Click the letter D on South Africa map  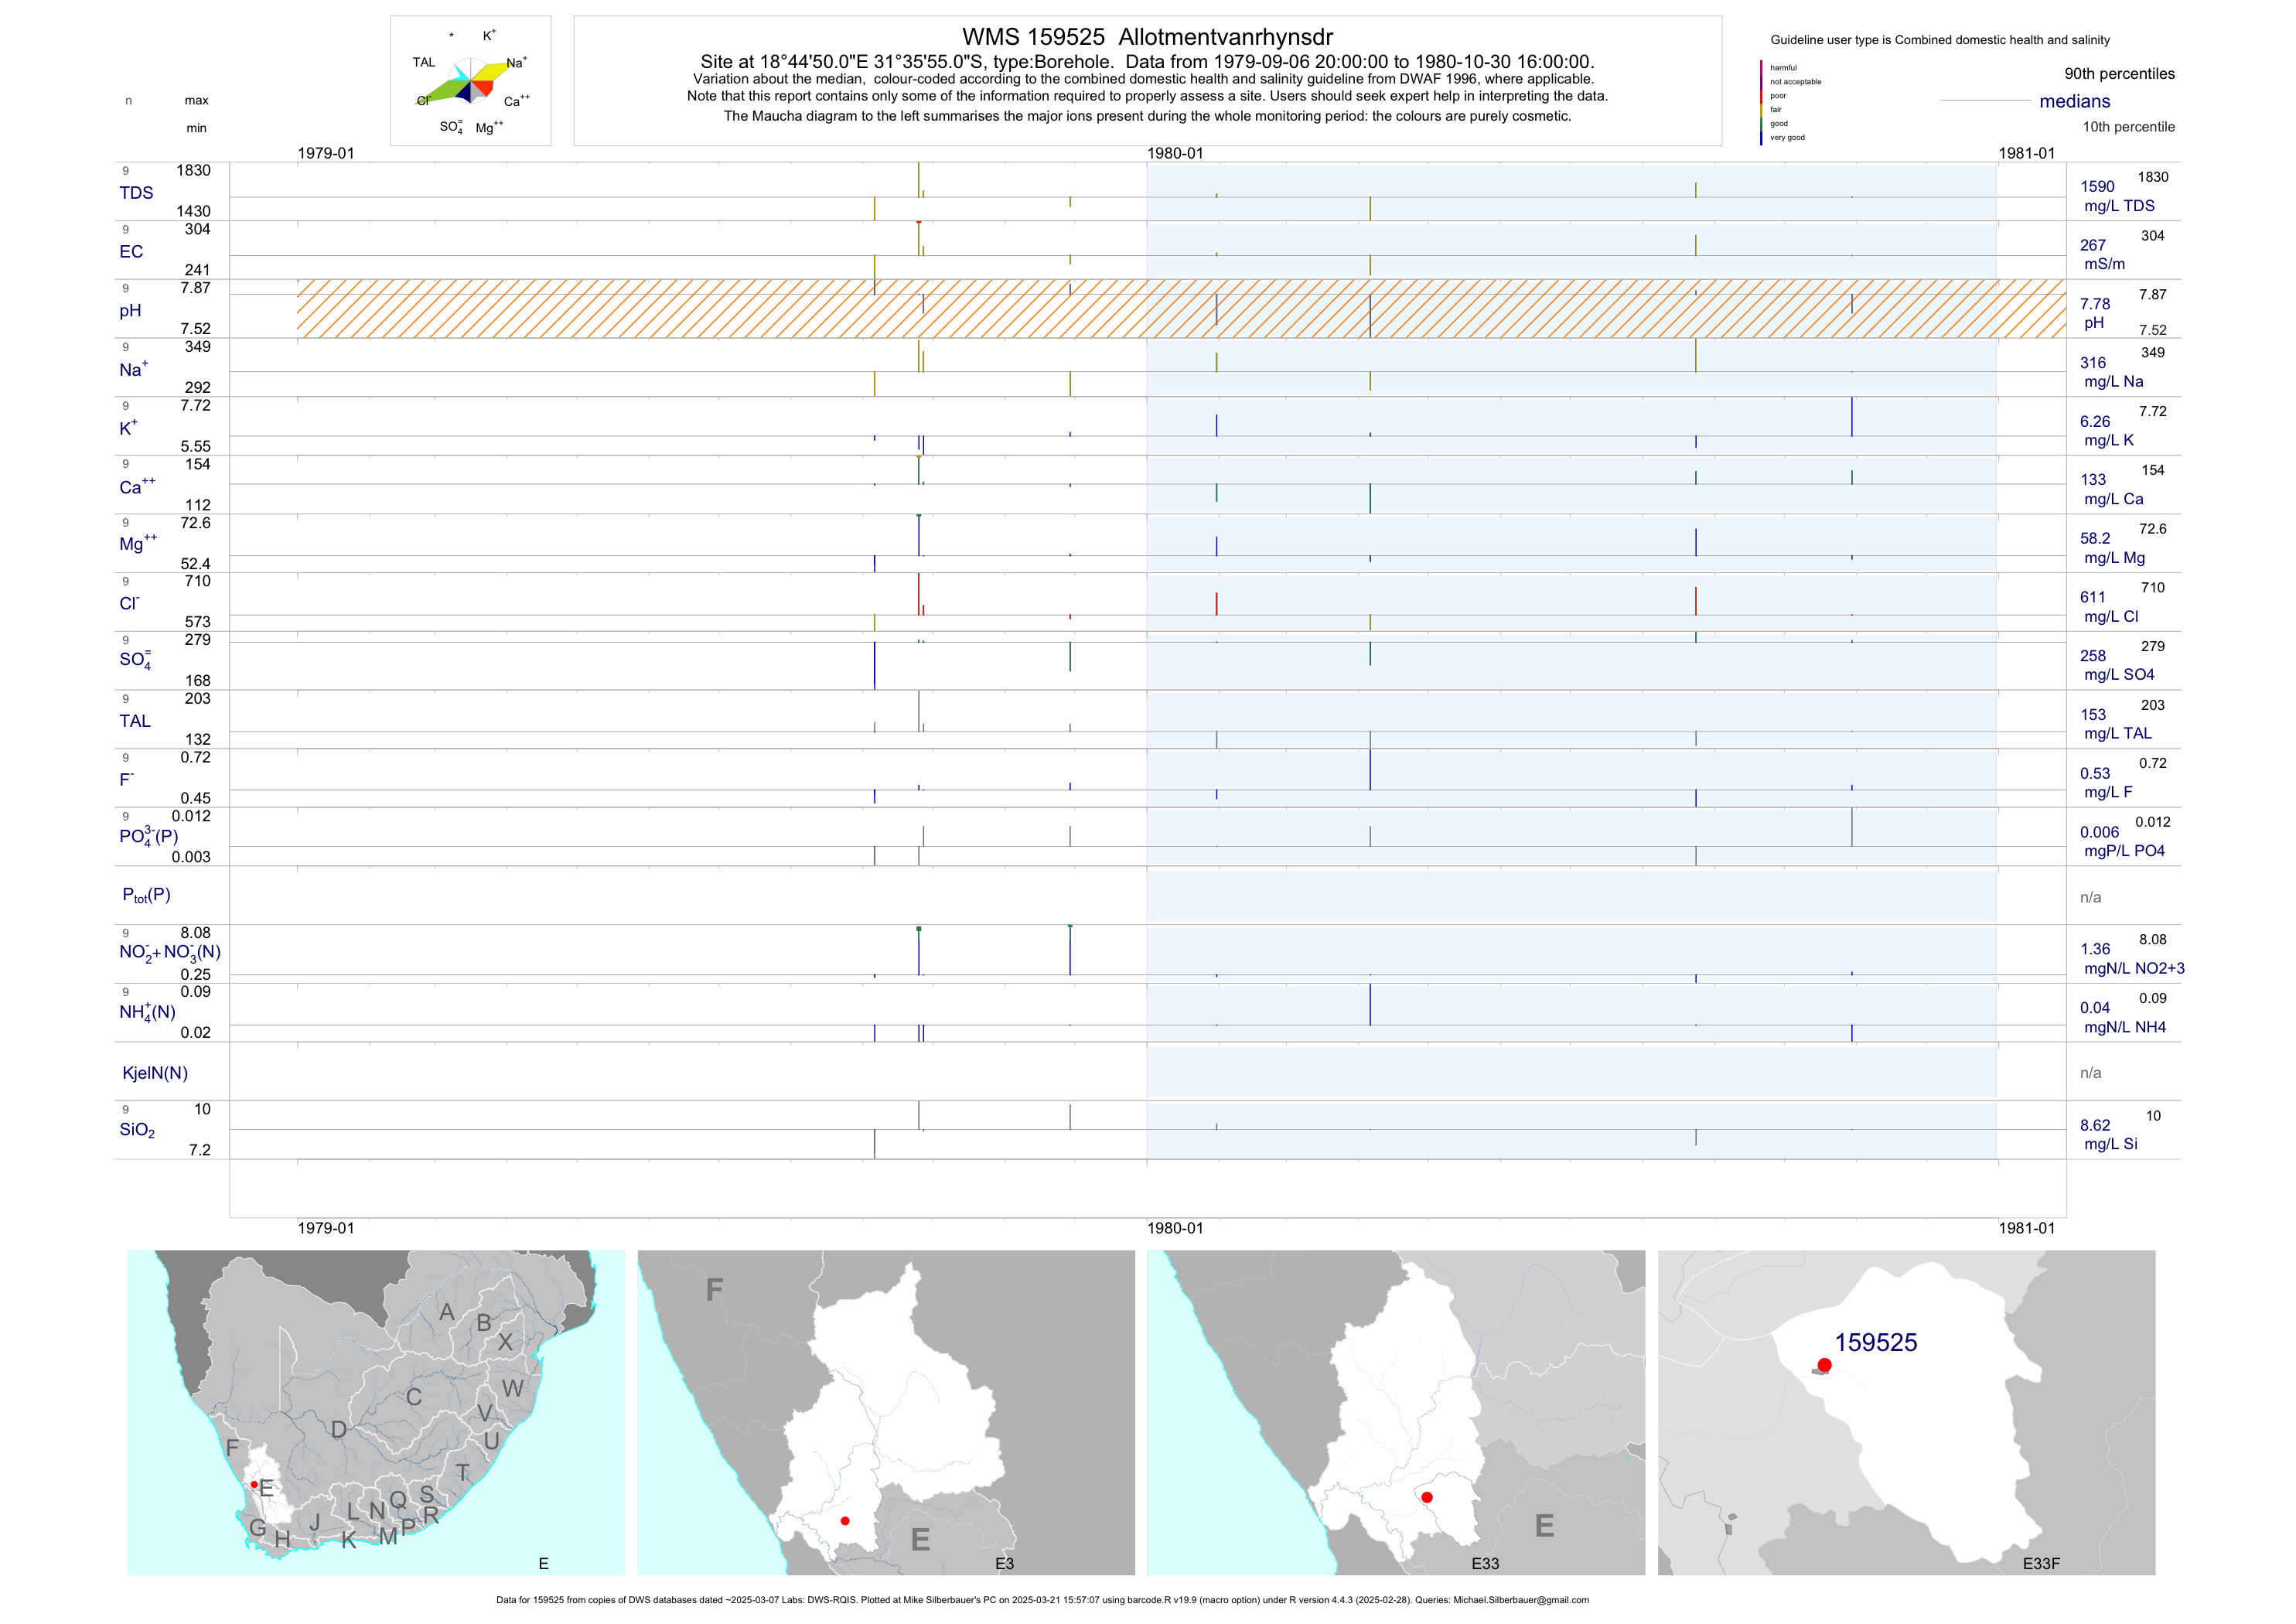tap(339, 1430)
